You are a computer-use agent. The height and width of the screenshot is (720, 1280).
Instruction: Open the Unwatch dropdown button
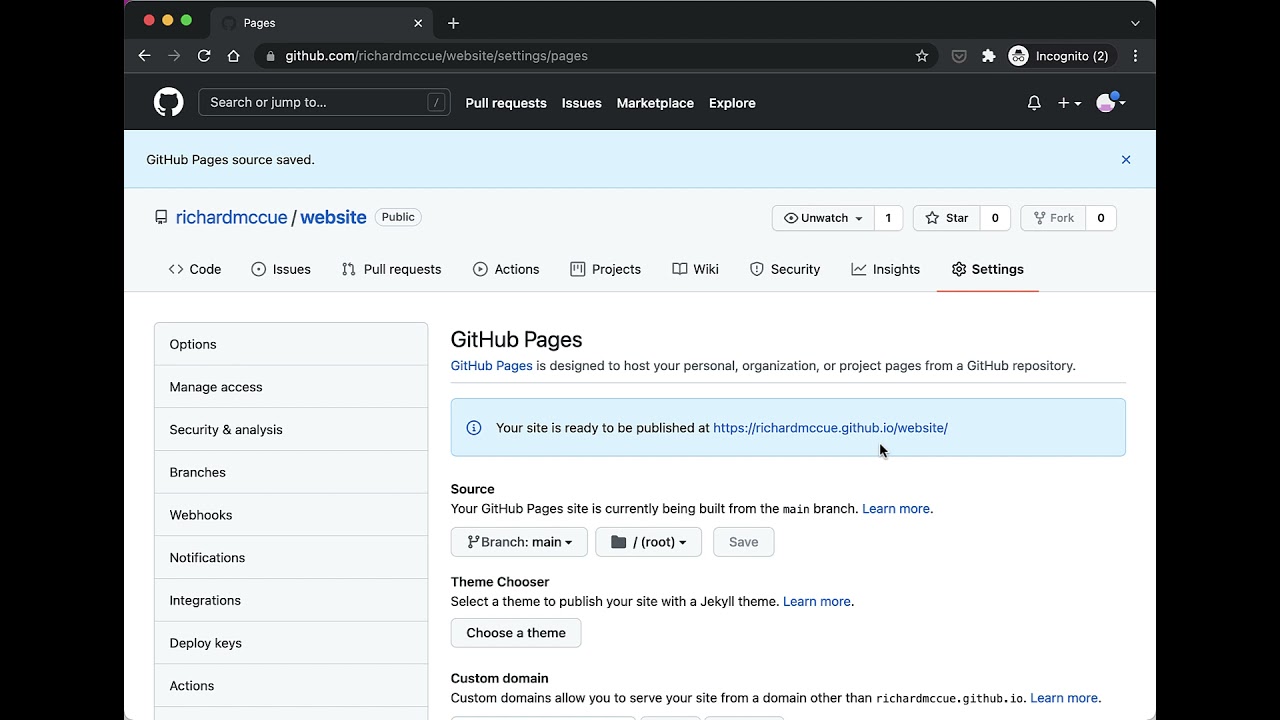tap(823, 218)
